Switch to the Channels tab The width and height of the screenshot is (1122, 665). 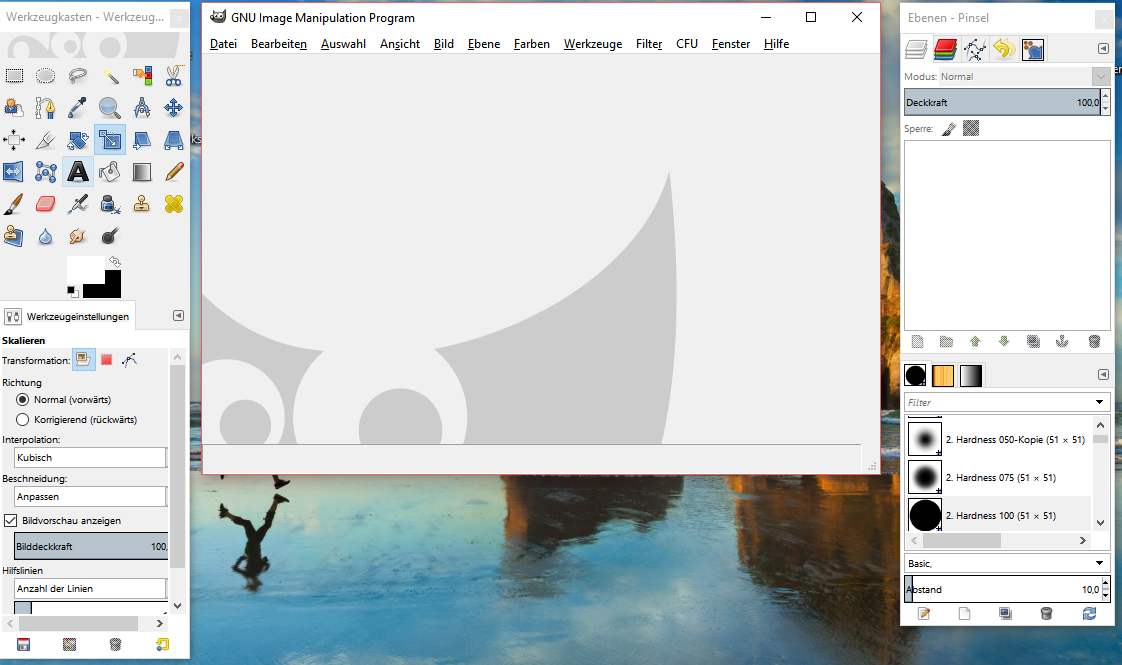[947, 49]
